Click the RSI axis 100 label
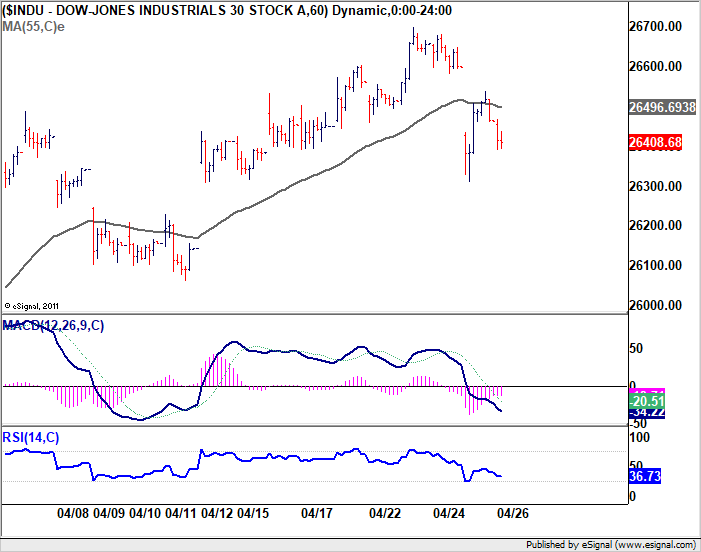The image size is (701, 552). pyautogui.click(x=639, y=437)
